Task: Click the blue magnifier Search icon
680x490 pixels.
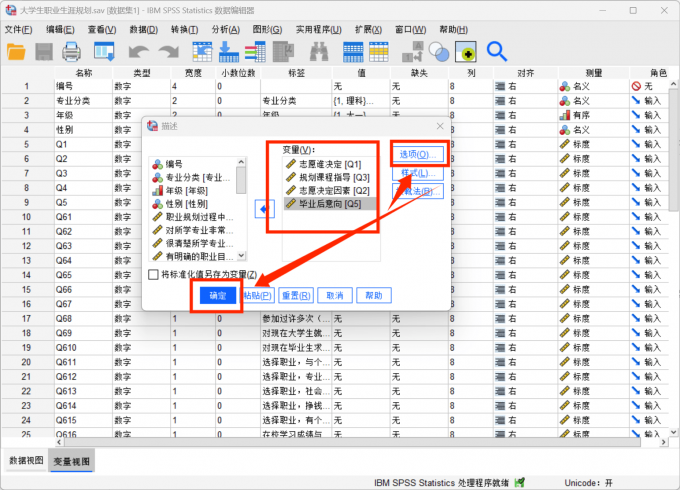Action: coord(497,51)
